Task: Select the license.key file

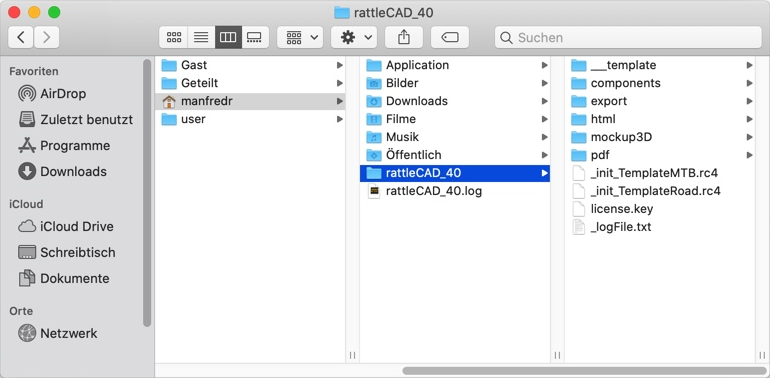Action: click(x=660, y=209)
